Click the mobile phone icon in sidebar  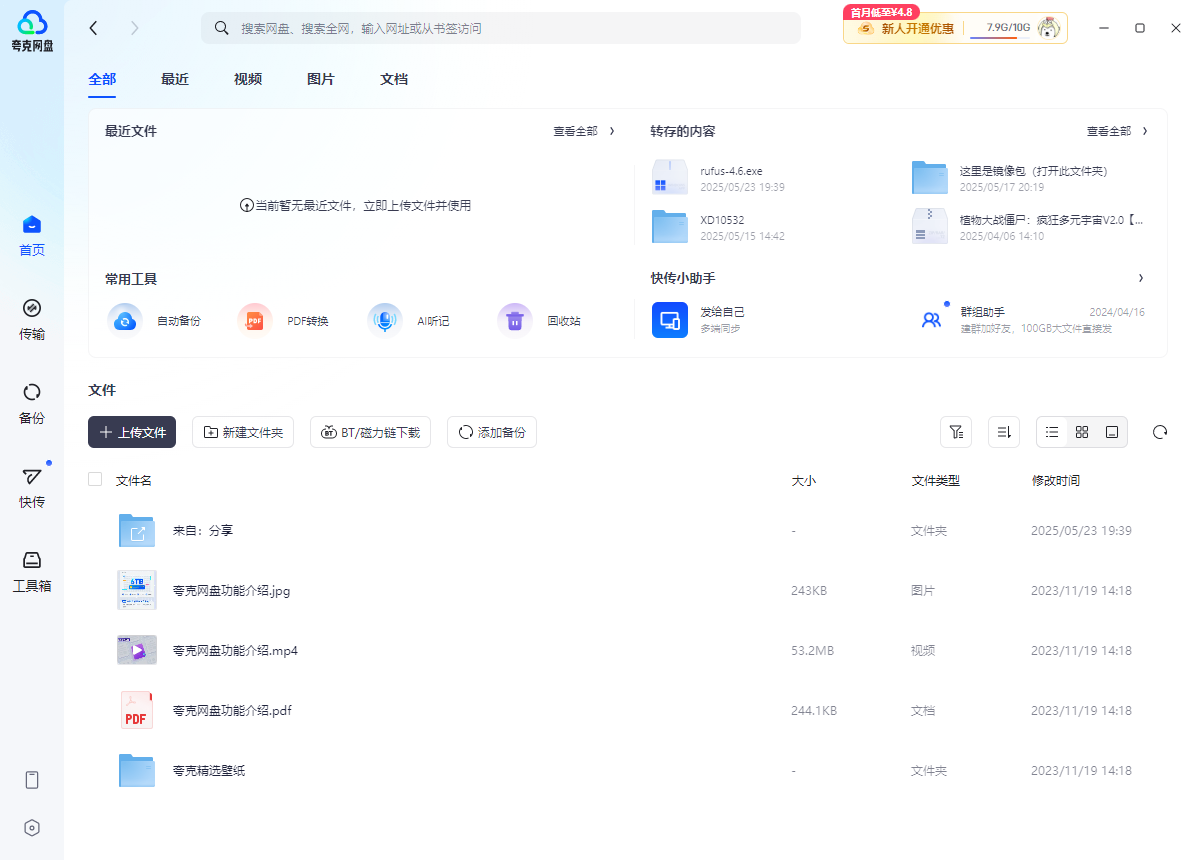[32, 780]
